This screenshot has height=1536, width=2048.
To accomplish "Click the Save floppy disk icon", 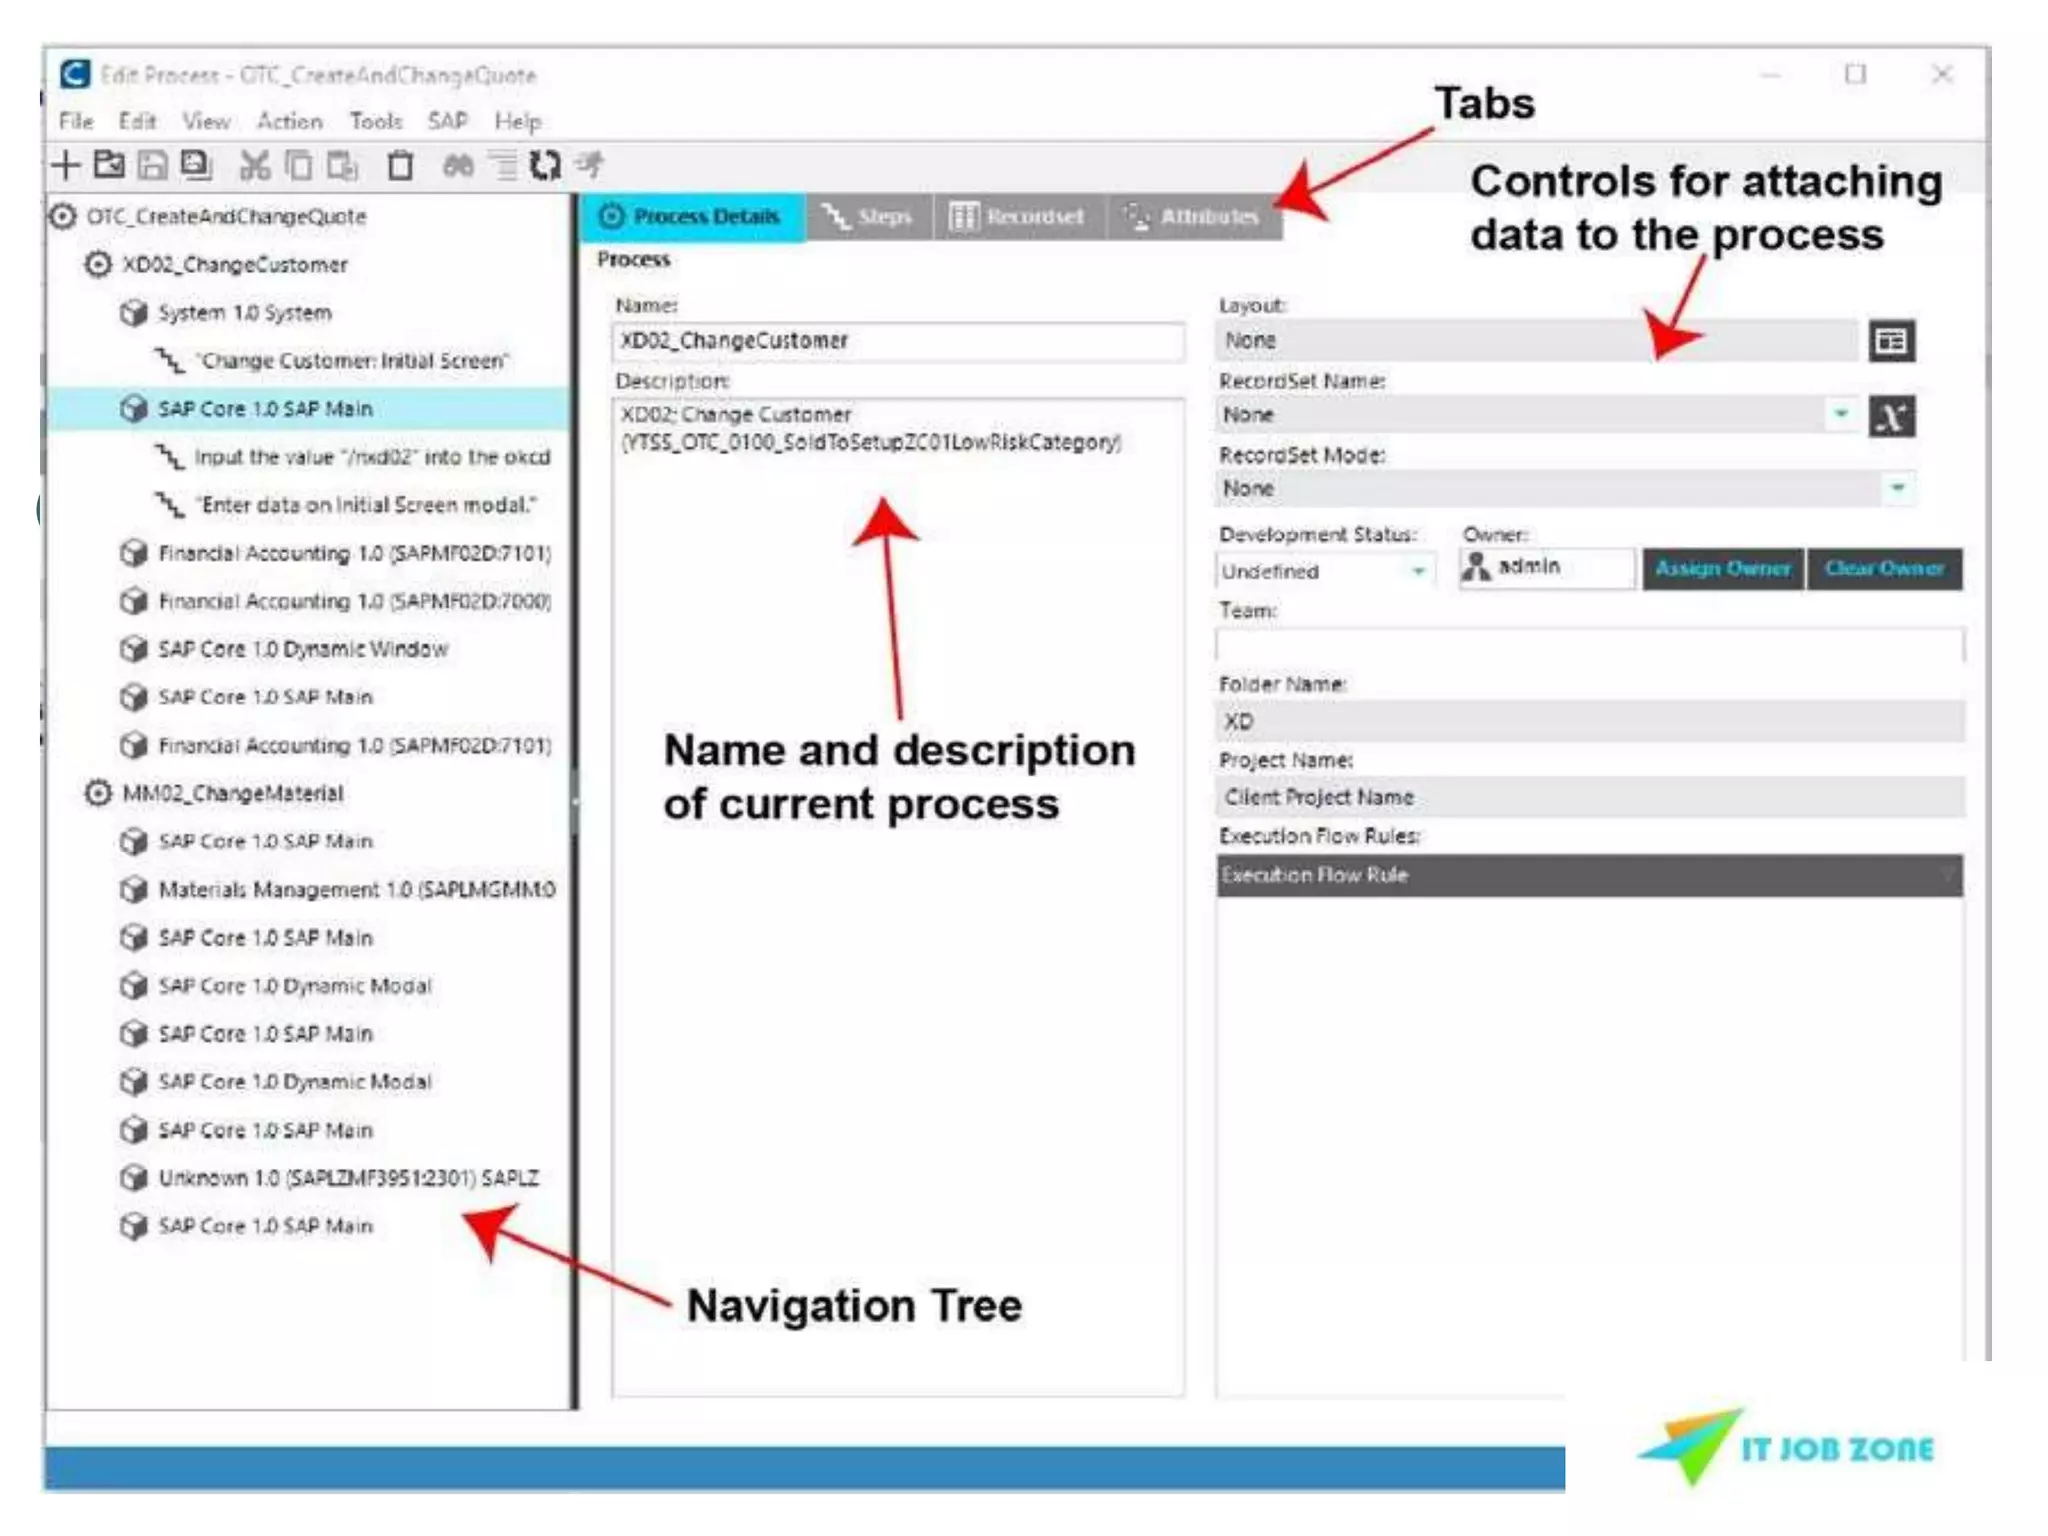I will click(152, 165).
